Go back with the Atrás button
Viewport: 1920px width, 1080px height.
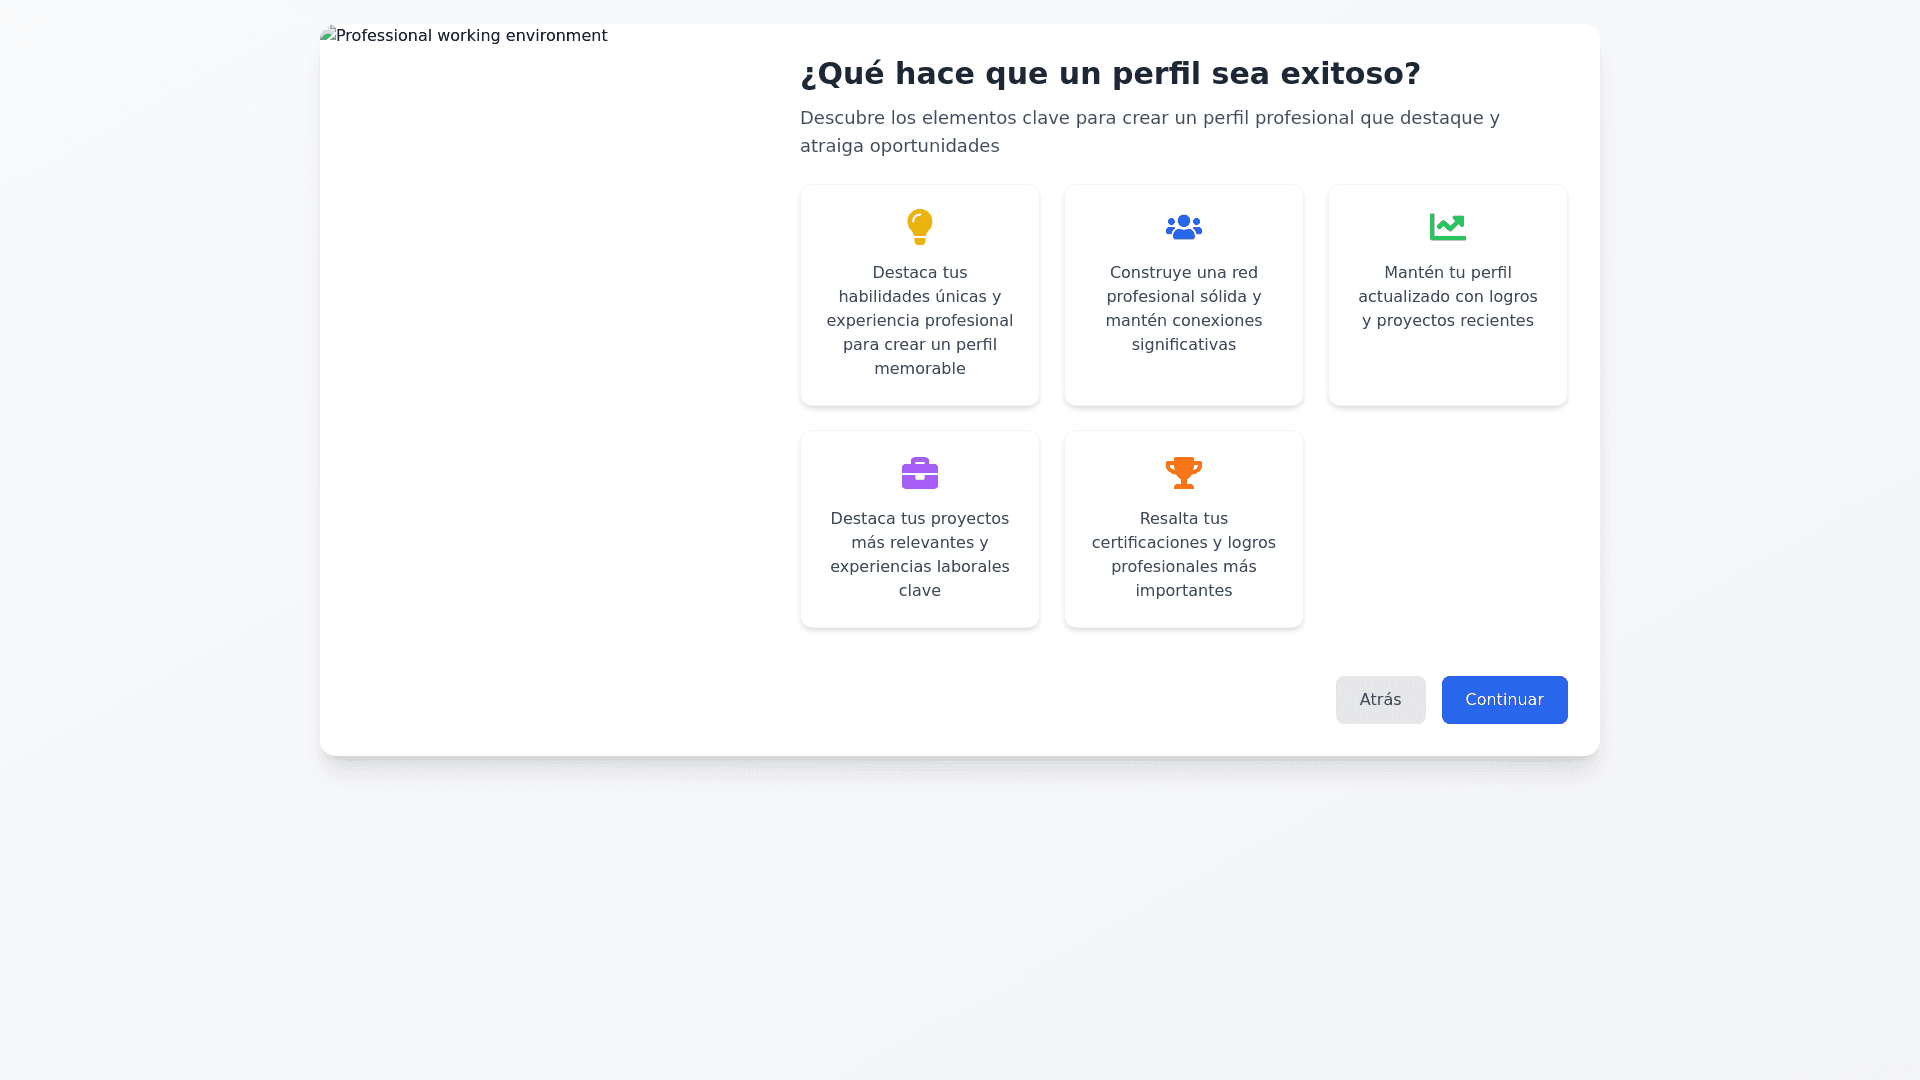pyautogui.click(x=1380, y=700)
